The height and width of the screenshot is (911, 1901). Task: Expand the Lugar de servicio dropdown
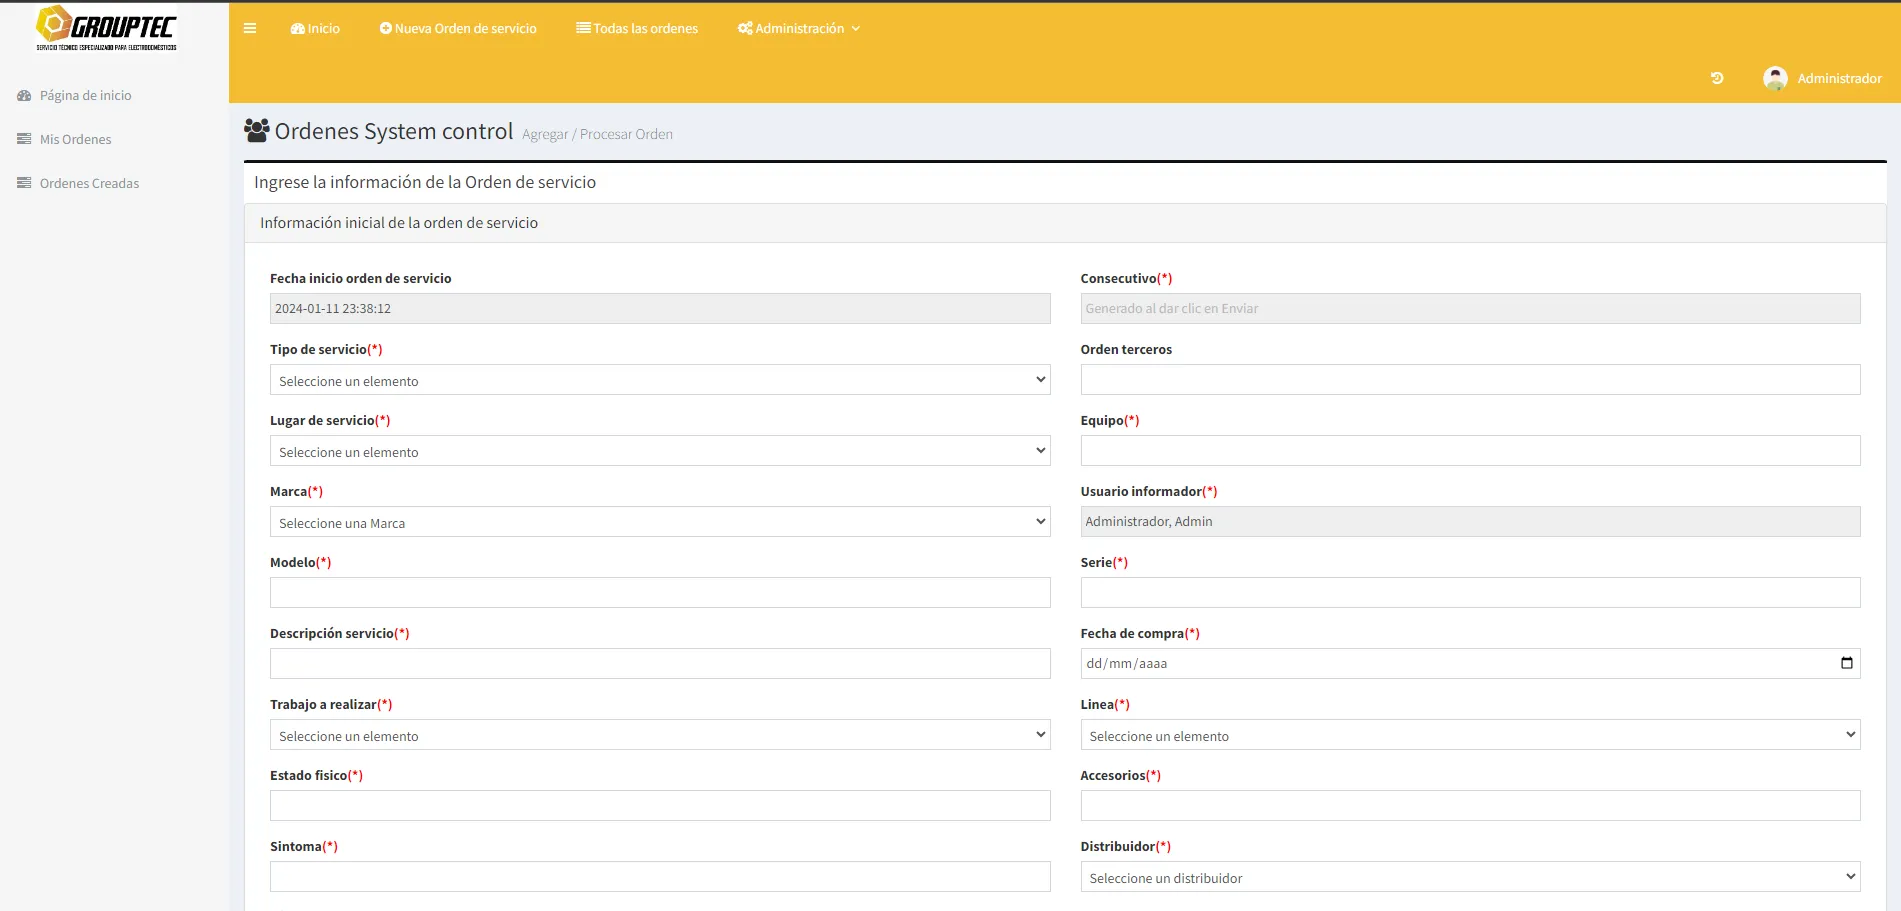[x=659, y=451]
